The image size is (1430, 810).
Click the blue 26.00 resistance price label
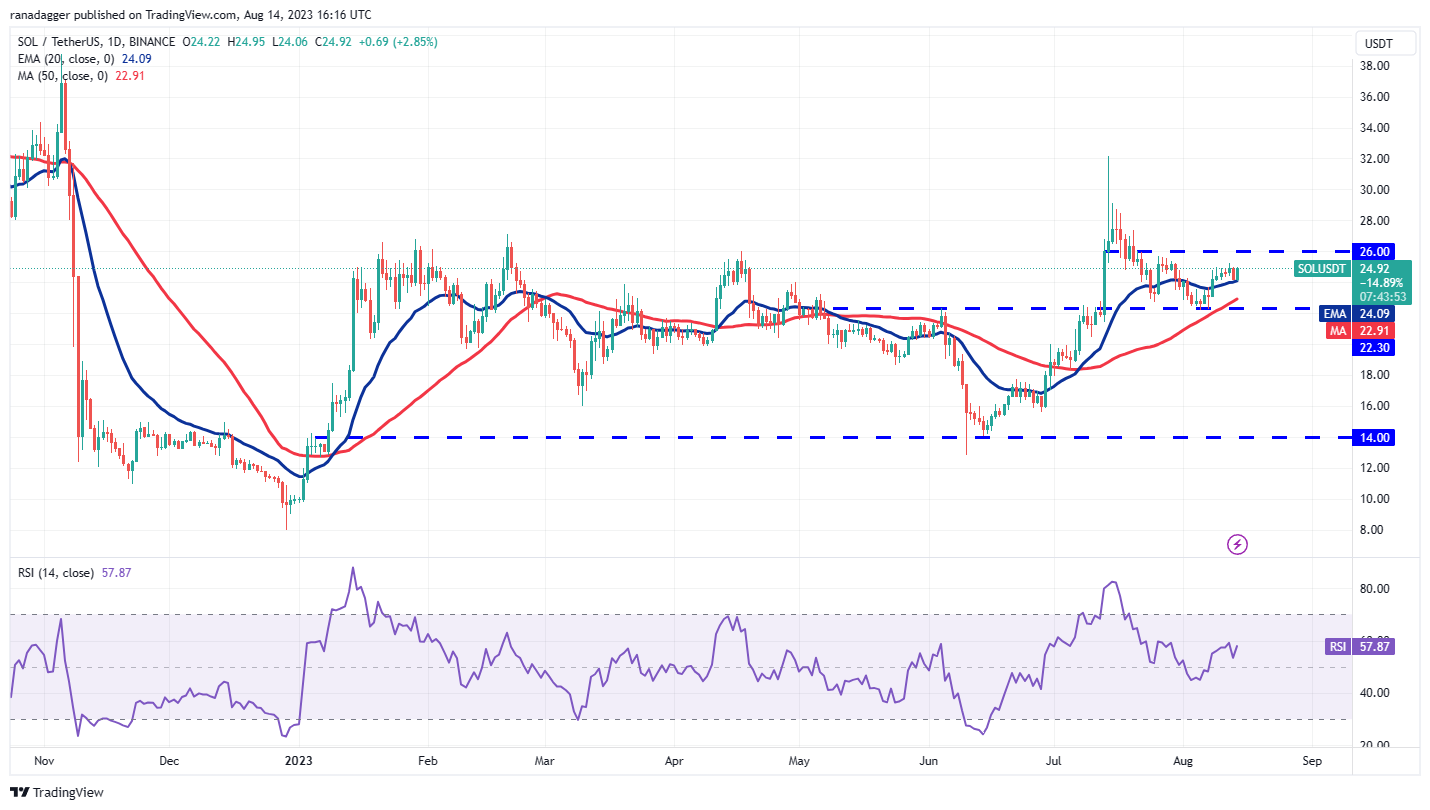click(1374, 251)
